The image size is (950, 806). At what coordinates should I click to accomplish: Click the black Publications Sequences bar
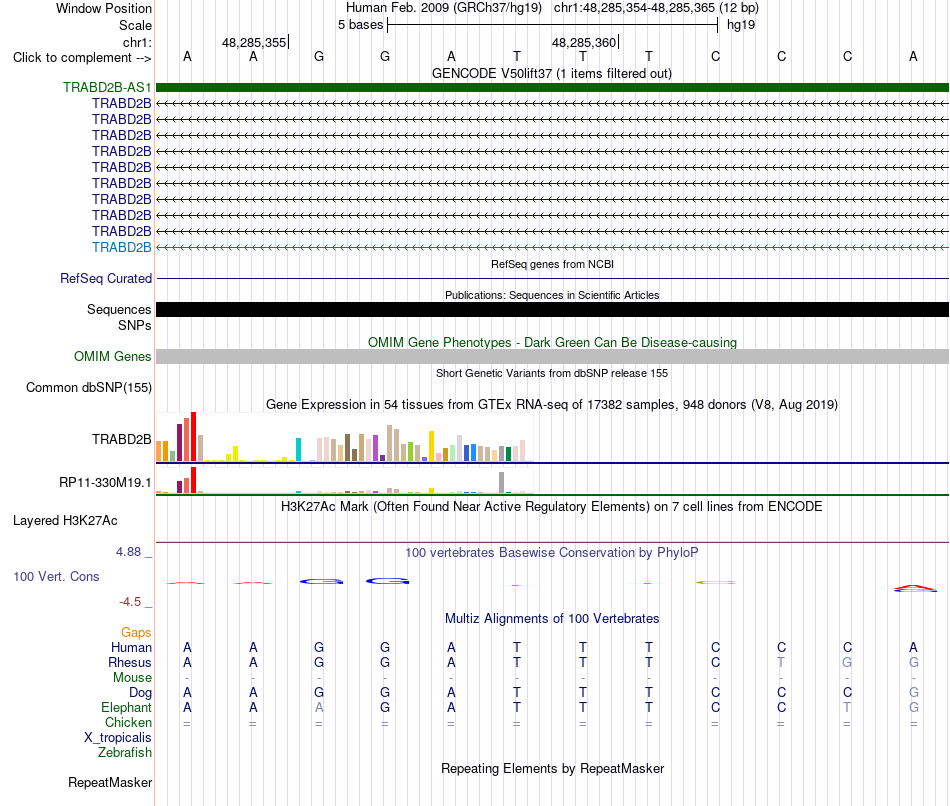[552, 310]
